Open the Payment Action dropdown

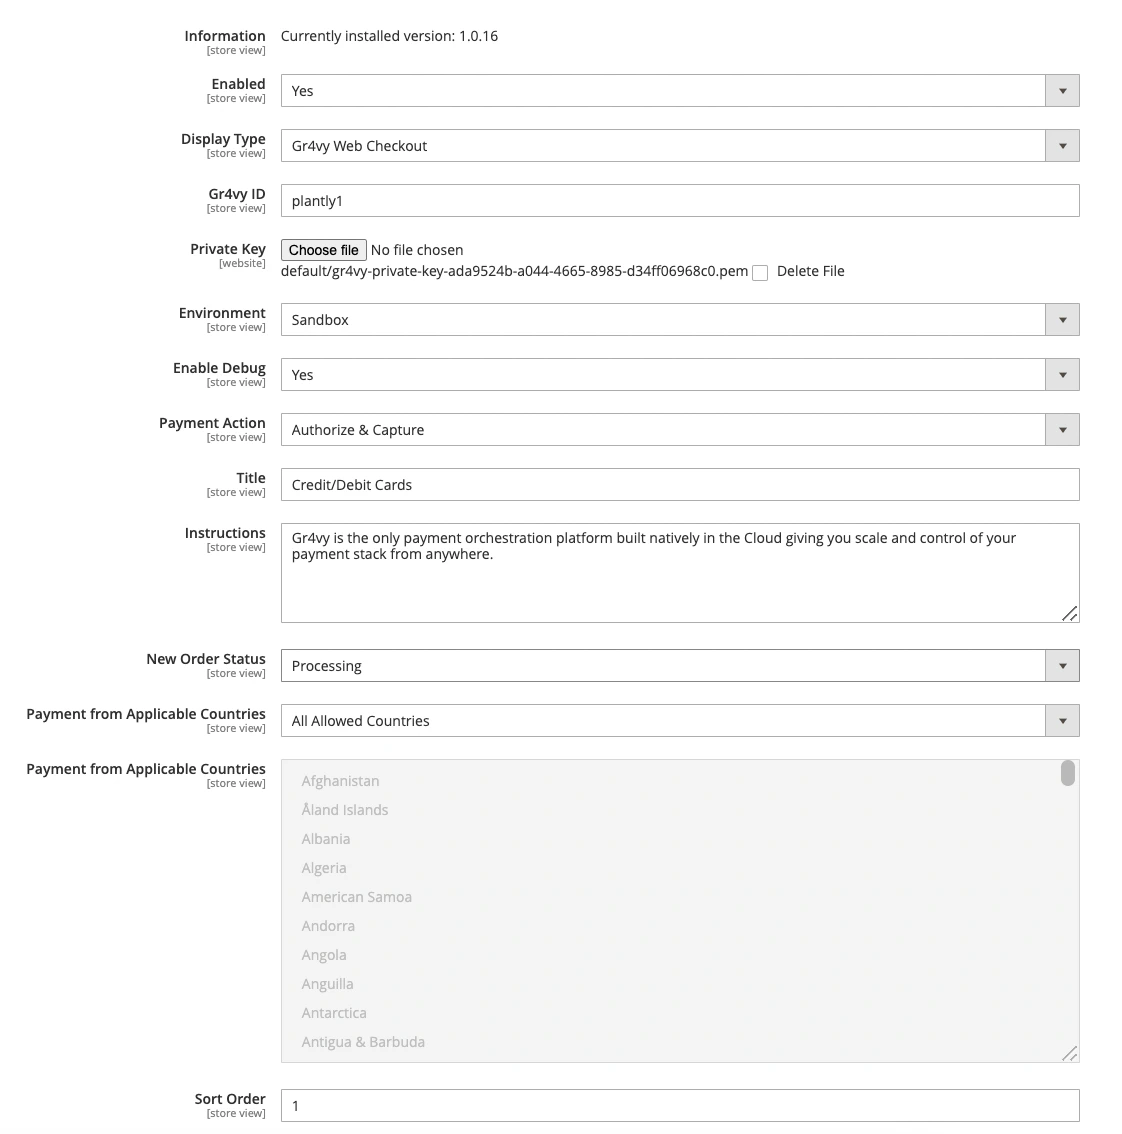[1062, 429]
